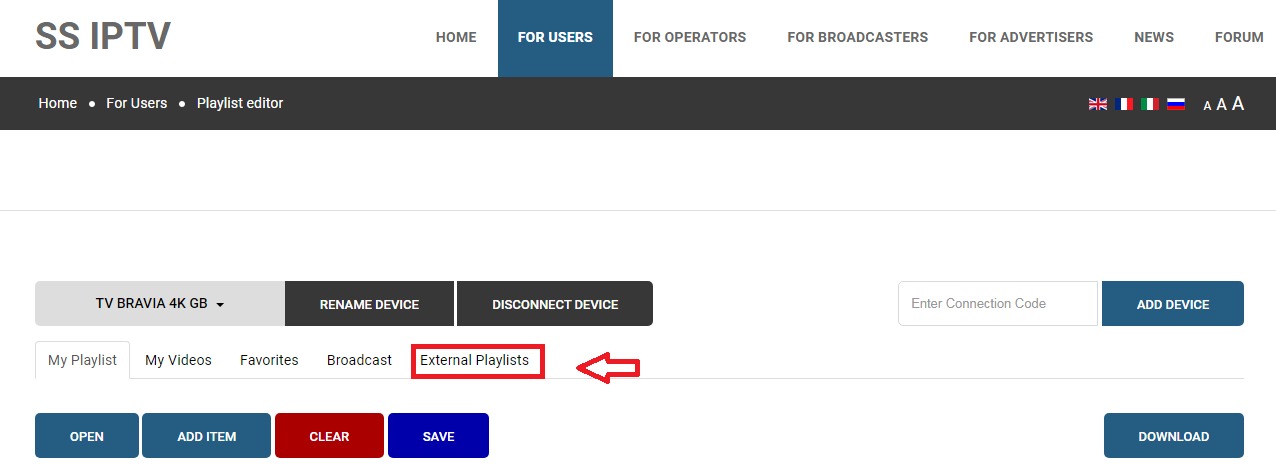This screenshot has width=1276, height=474.
Task: Switch language using the UK flag
Action: (x=1097, y=104)
